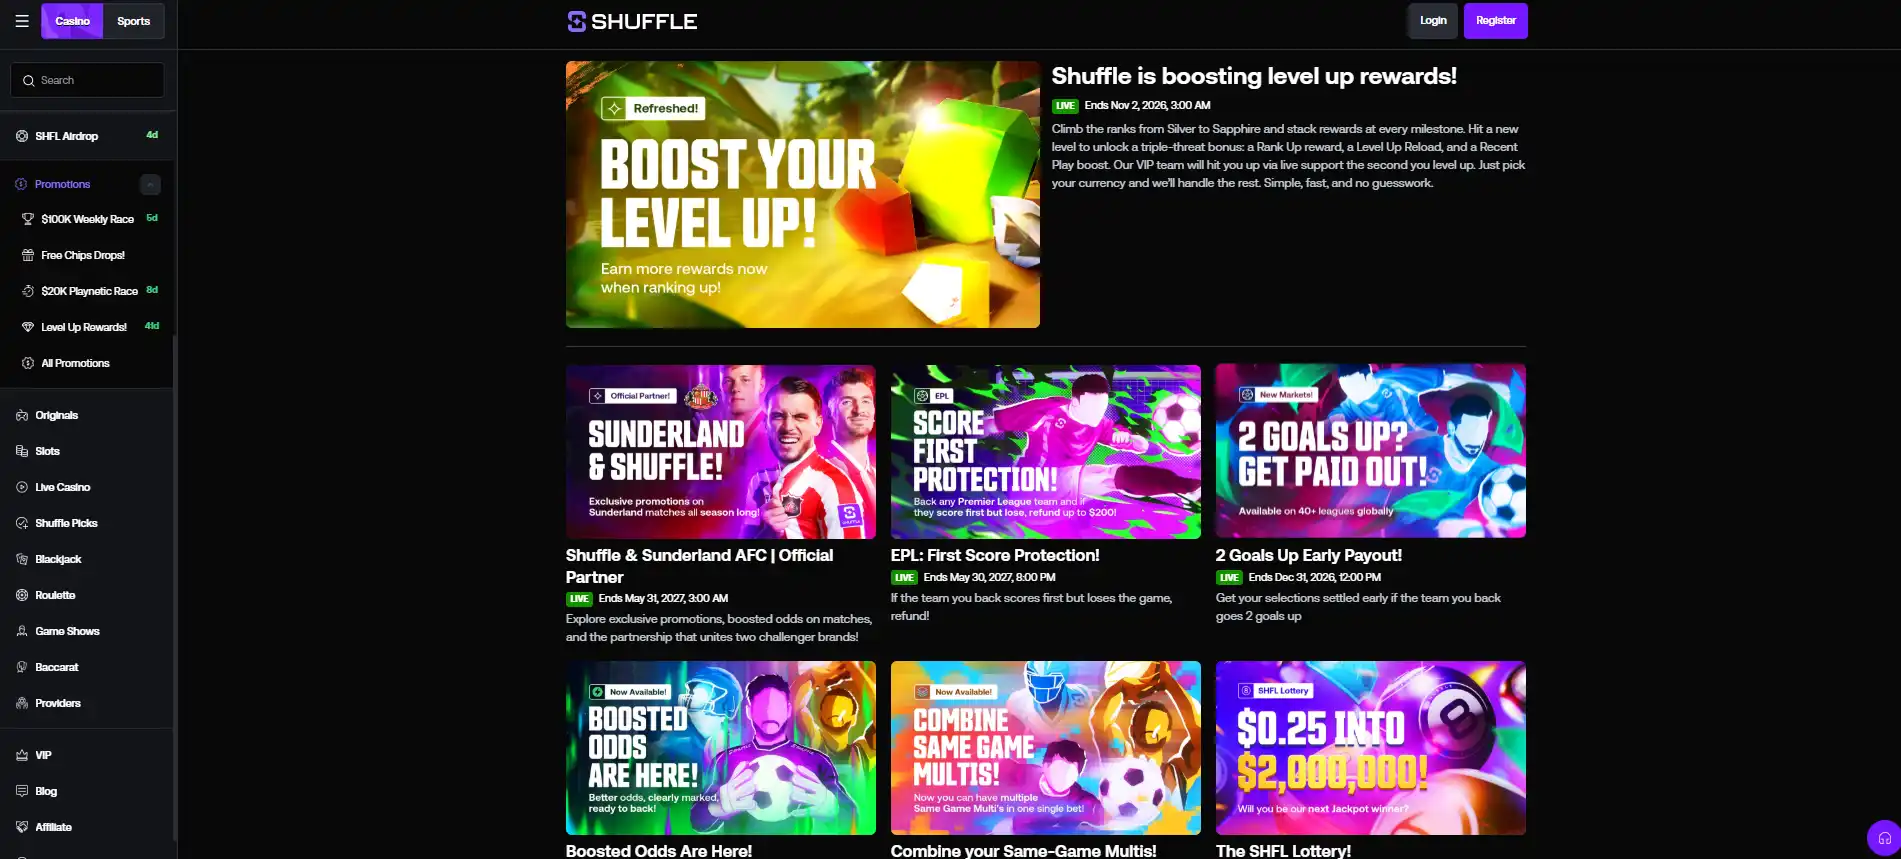Click the 'Shuffle & Sunderland AFC | Official Partner' title
Image resolution: width=1901 pixels, height=859 pixels.
pyautogui.click(x=699, y=566)
